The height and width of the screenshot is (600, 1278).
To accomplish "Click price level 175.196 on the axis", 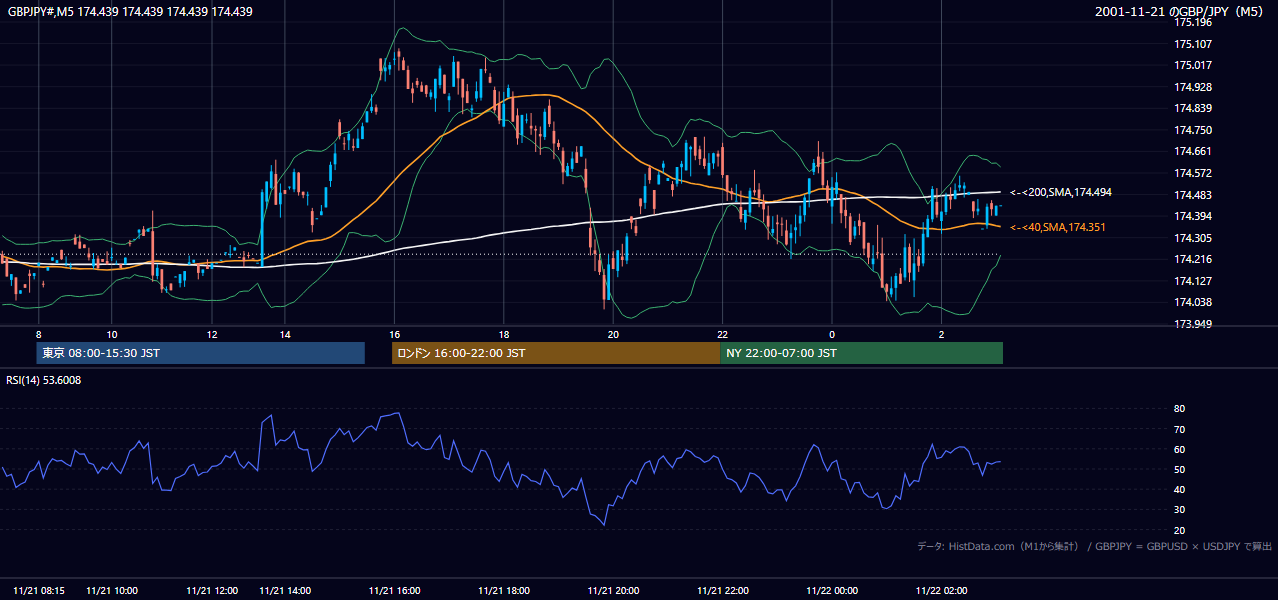I will (1193, 22).
